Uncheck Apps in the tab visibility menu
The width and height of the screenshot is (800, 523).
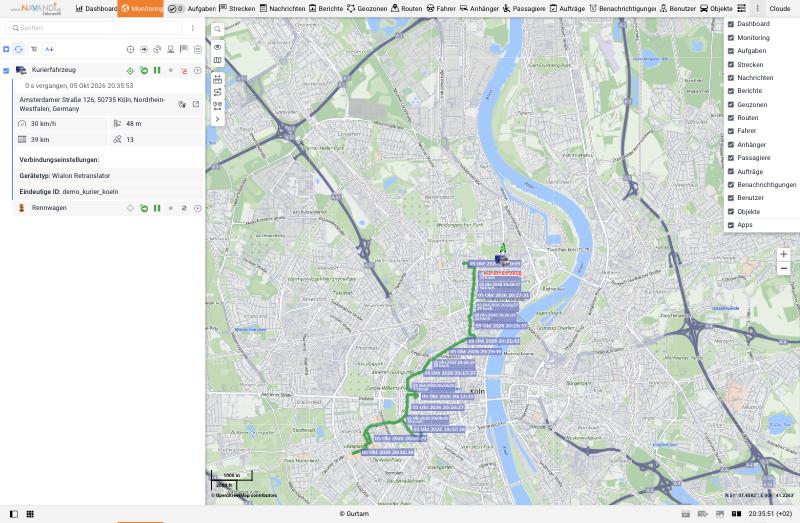click(x=731, y=225)
